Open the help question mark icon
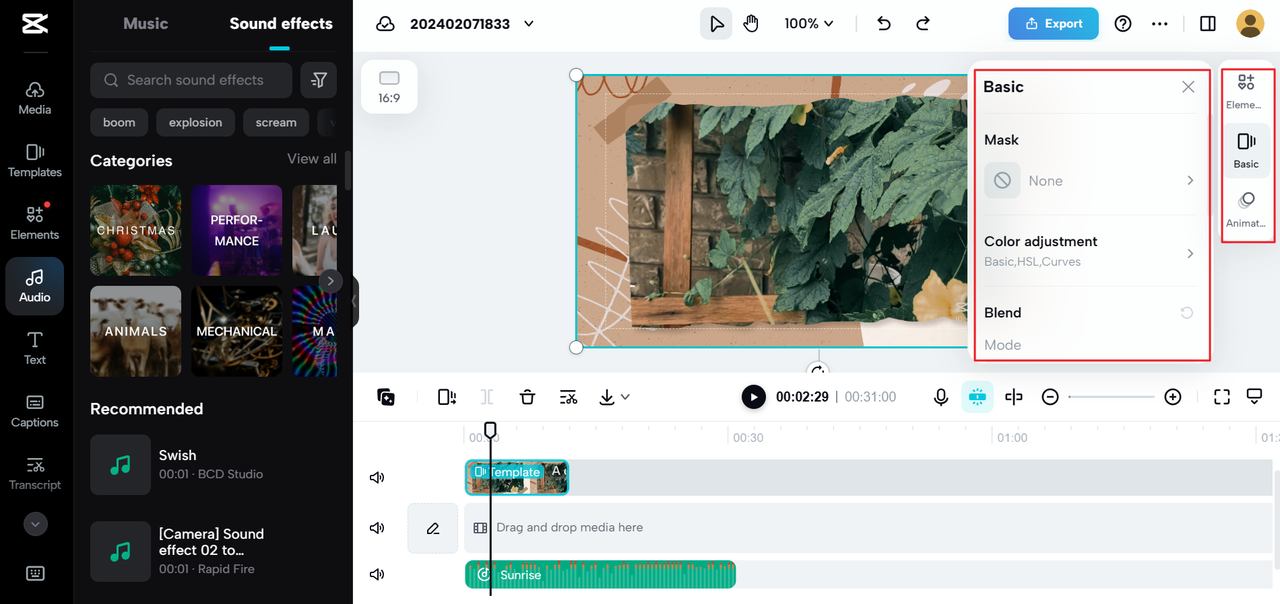This screenshot has width=1280, height=604. pyautogui.click(x=1123, y=24)
